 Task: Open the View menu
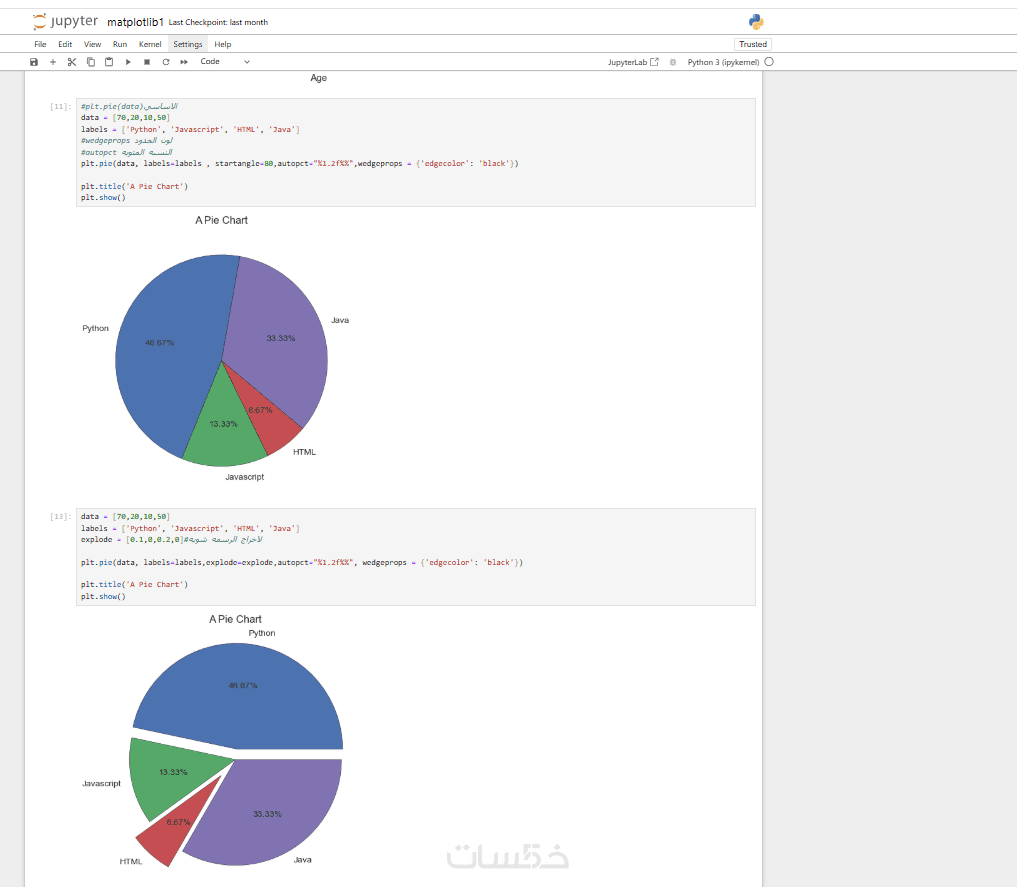92,44
